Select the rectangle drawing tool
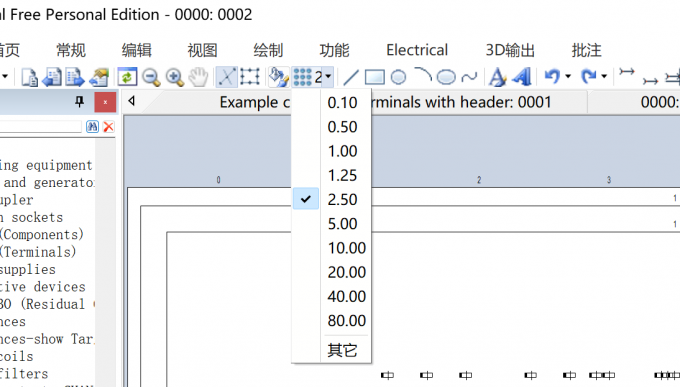The width and height of the screenshot is (680, 387). point(374,78)
